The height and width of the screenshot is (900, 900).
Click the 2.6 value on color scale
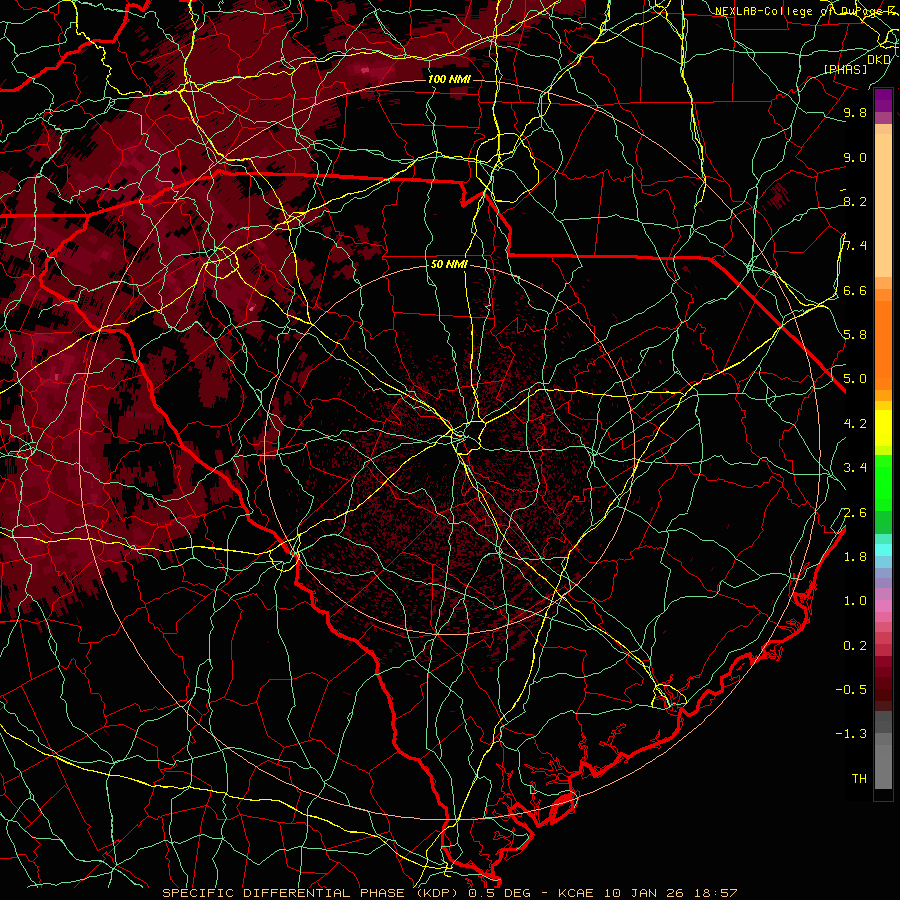coord(855,512)
